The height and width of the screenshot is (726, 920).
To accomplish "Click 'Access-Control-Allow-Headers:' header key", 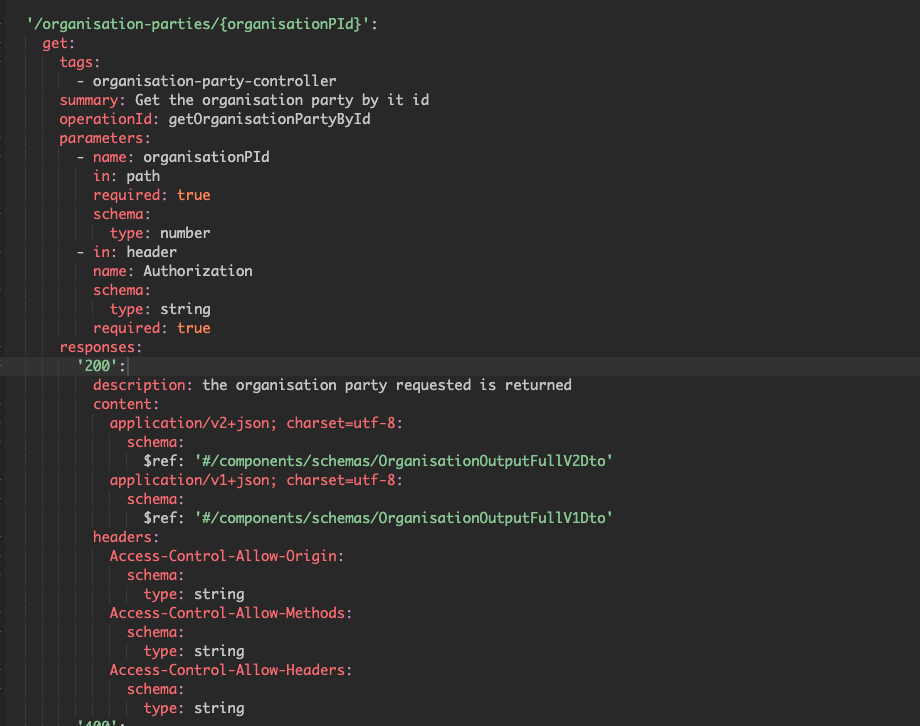I will point(231,670).
